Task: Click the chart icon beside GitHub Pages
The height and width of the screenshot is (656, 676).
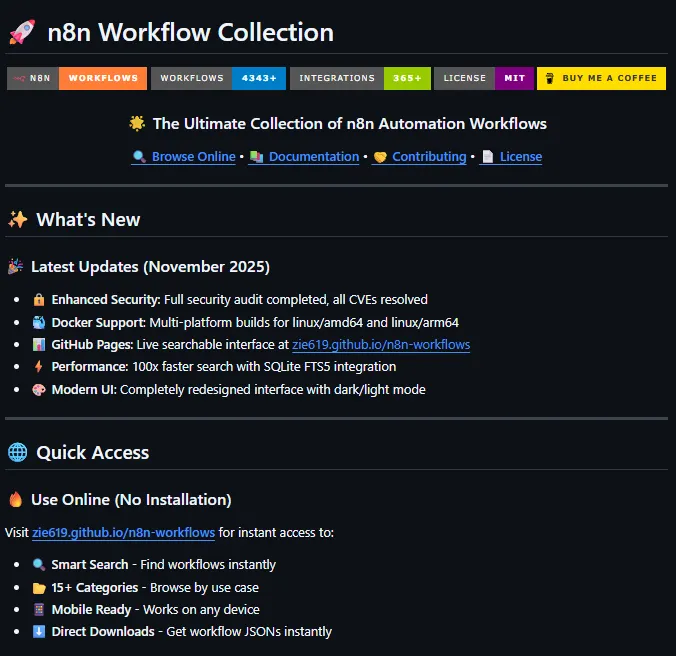Action: 39,344
